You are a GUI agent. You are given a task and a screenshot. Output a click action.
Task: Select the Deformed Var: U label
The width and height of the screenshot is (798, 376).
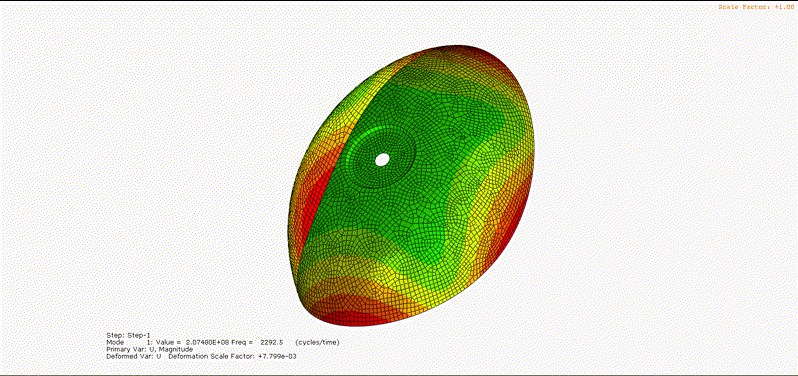(134, 357)
